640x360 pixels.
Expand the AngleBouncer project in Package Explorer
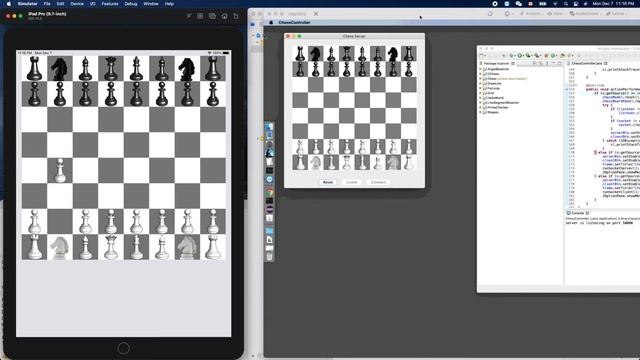(480, 69)
